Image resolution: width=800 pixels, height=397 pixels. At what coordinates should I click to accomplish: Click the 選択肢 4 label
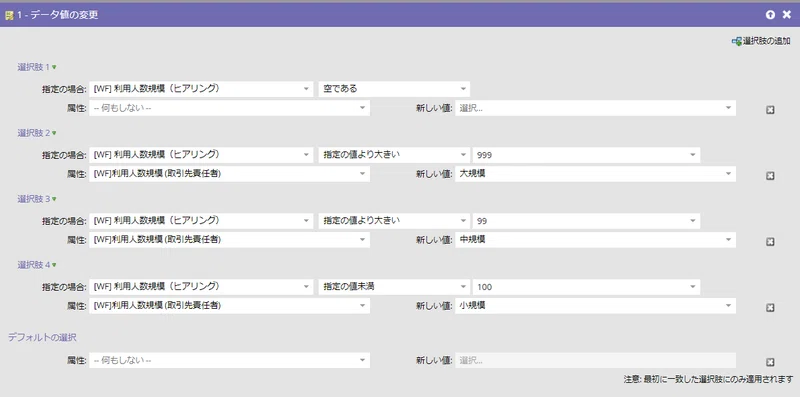[34, 264]
